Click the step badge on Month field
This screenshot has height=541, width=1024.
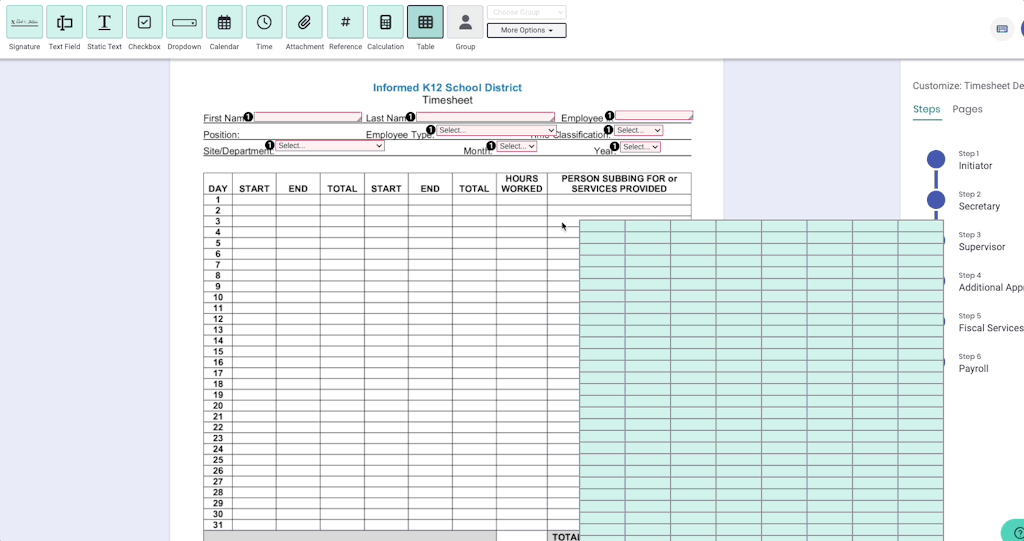(x=491, y=146)
